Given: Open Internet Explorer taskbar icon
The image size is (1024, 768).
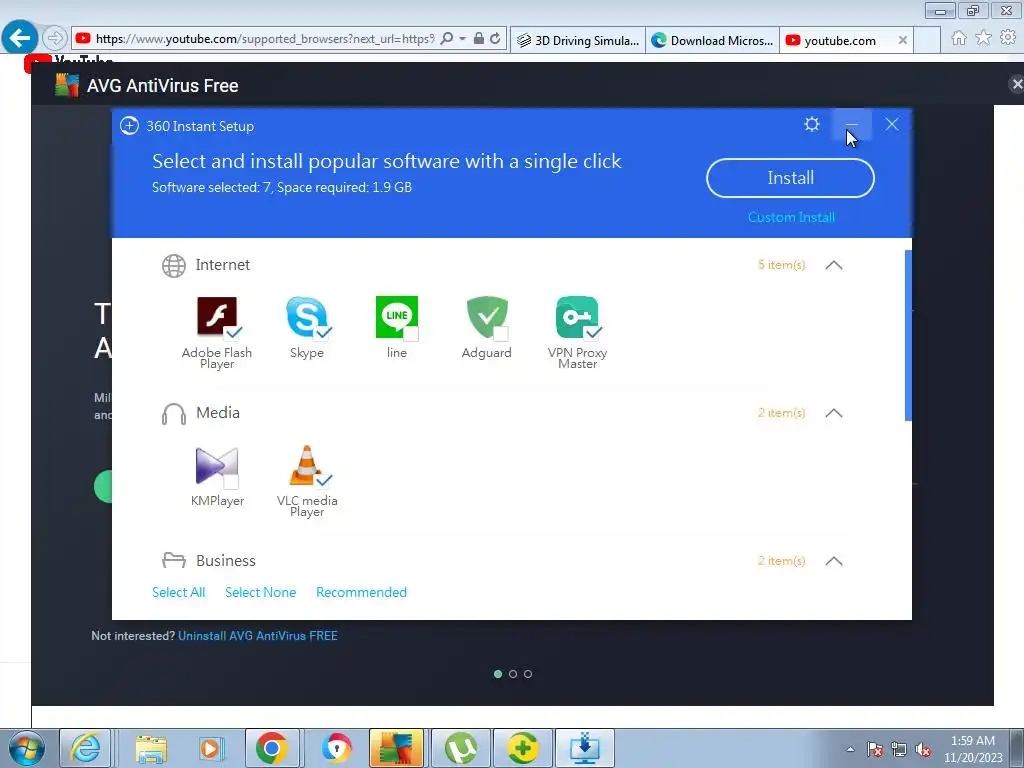Looking at the screenshot, I should tap(86, 748).
